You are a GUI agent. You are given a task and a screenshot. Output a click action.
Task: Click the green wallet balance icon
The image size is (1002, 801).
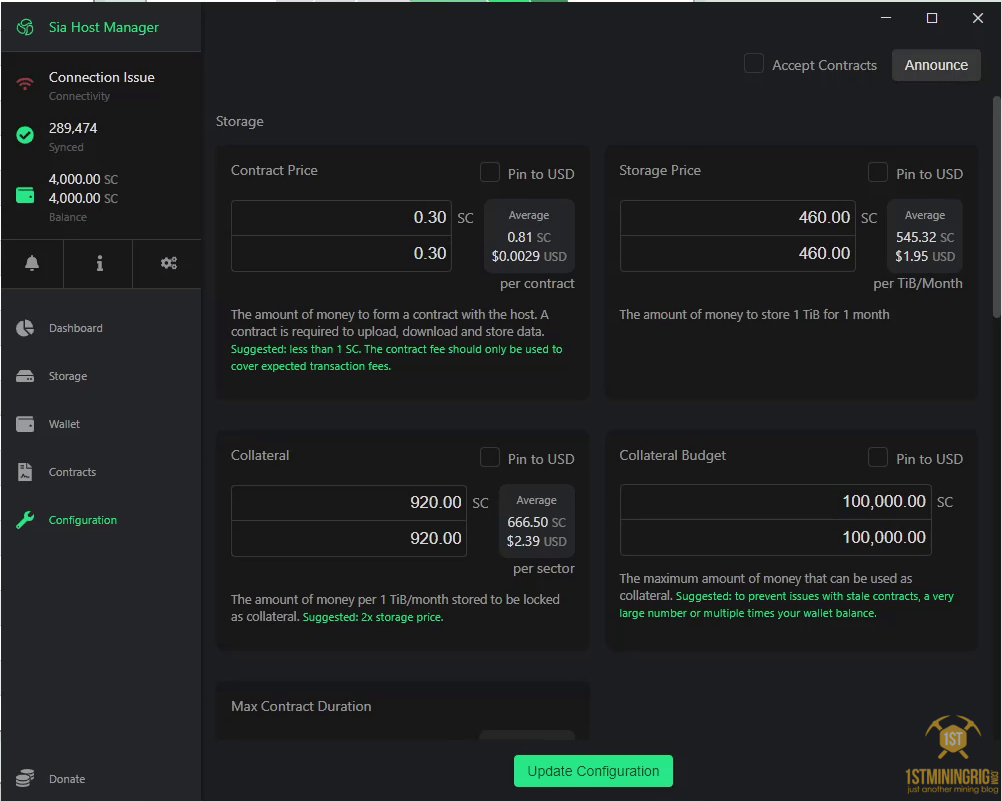coord(25,195)
